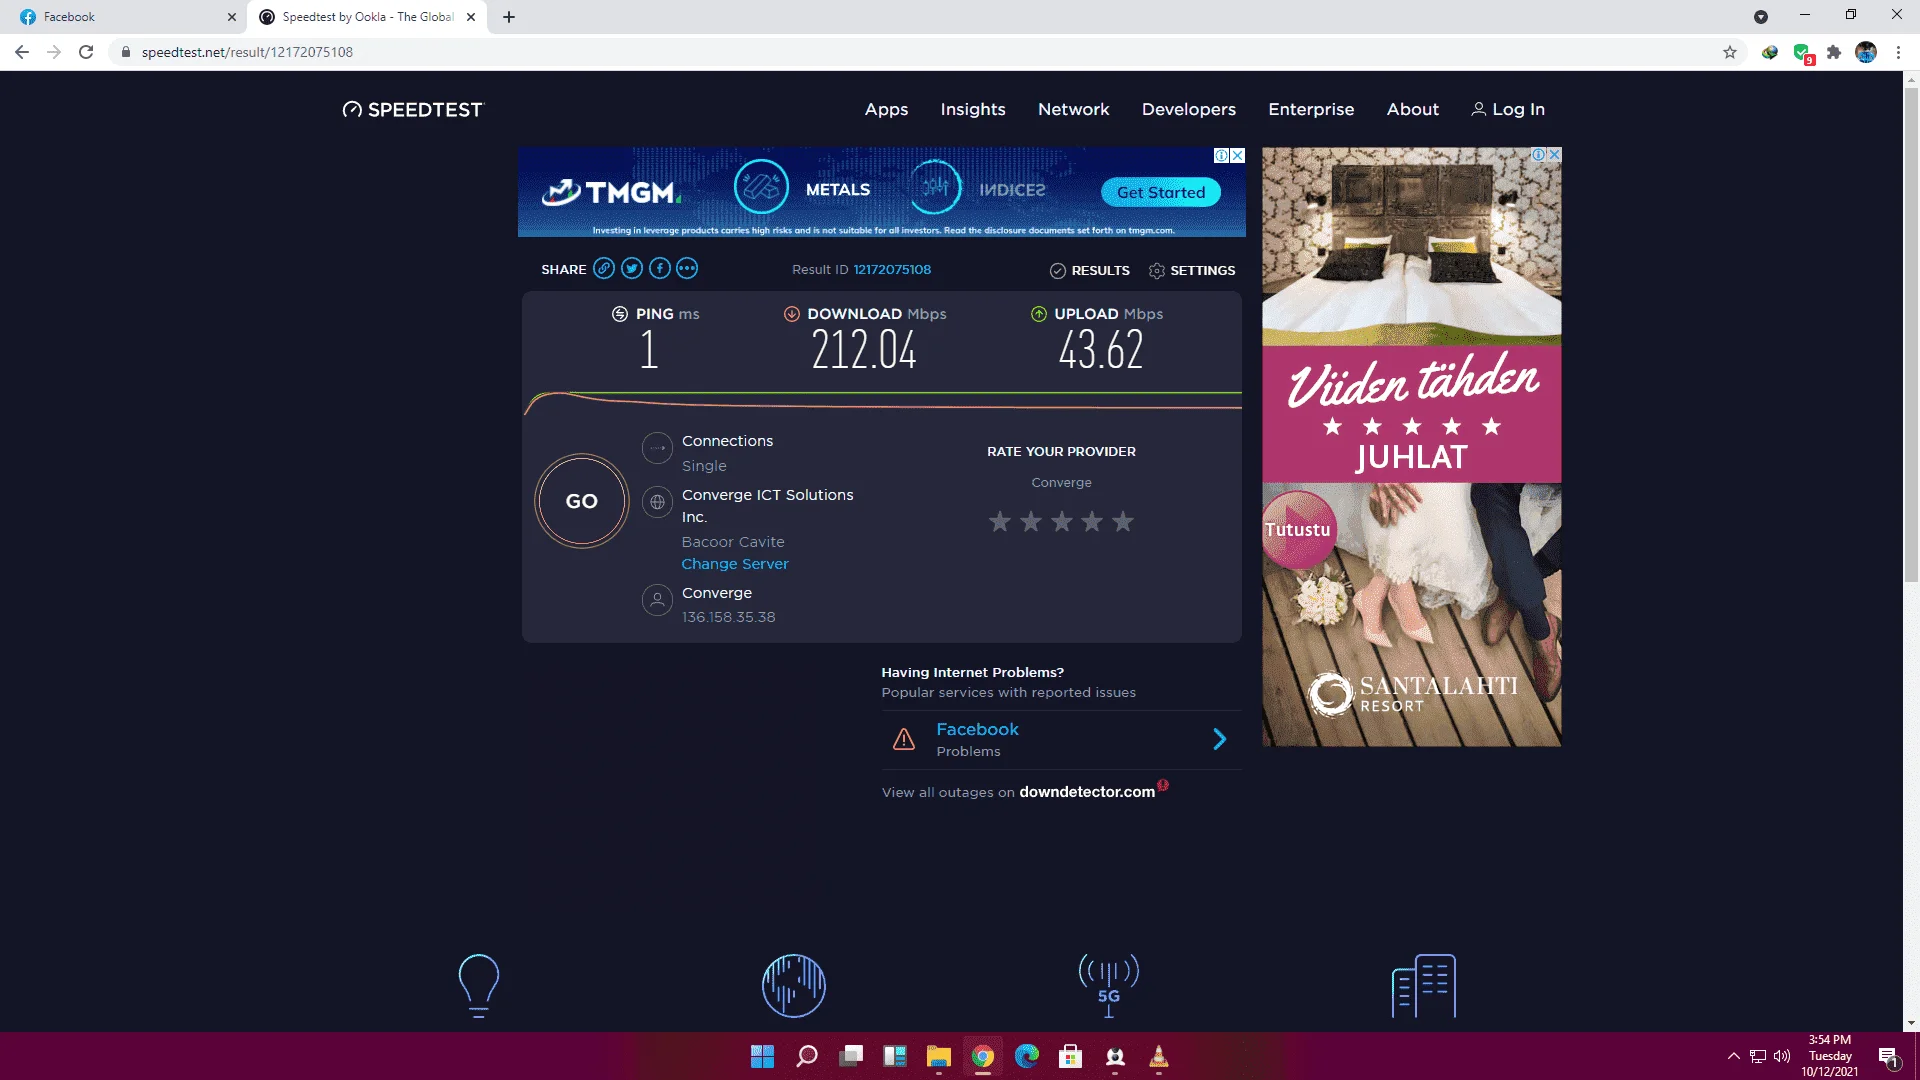This screenshot has height=1080, width=1920.
Task: Open Windows Start menu
Action: (763, 1057)
